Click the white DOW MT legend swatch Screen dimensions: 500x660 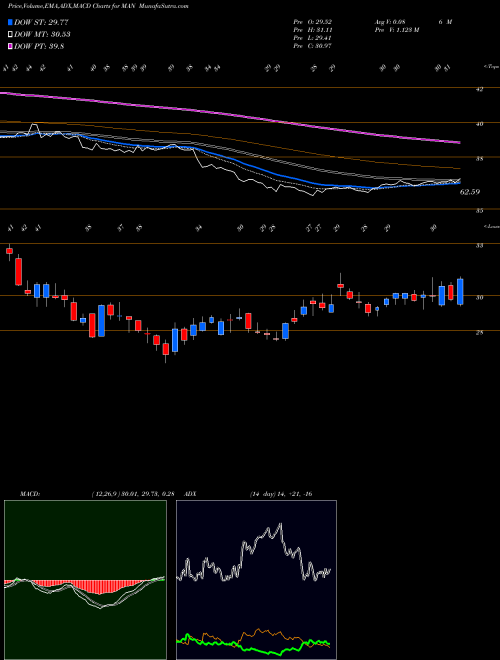pos(10,35)
